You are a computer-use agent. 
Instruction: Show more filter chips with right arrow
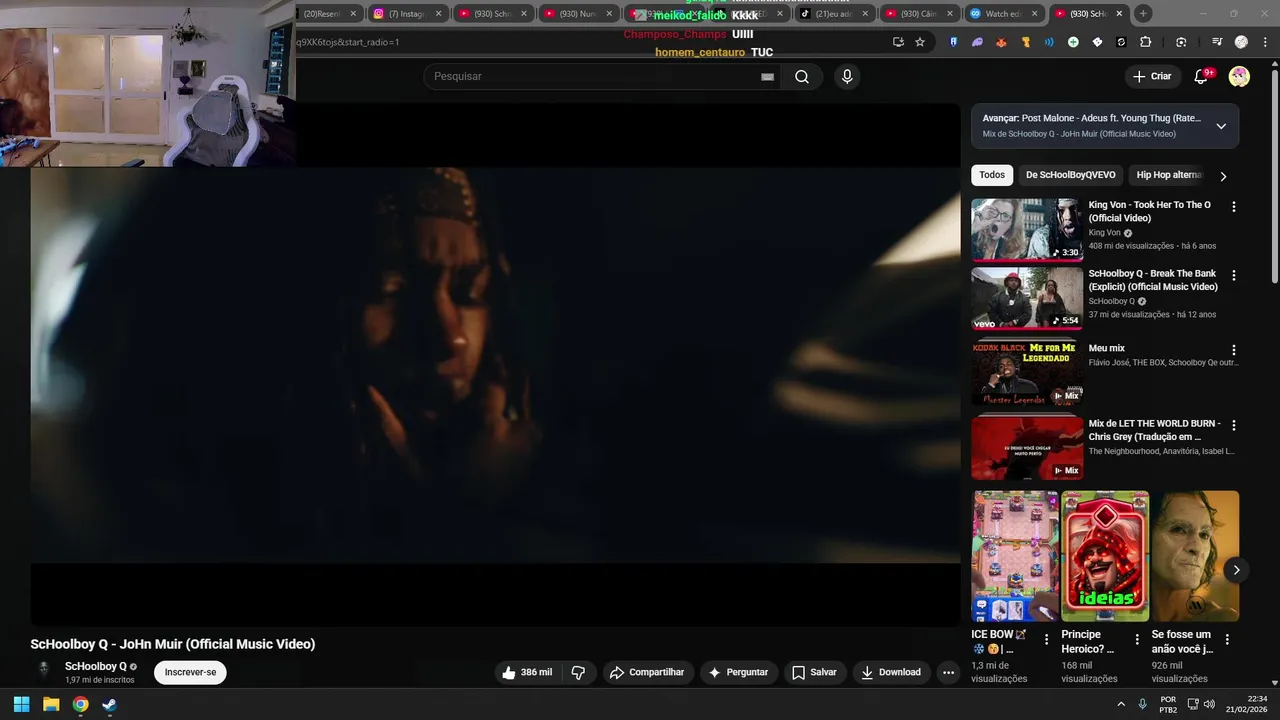pyautogui.click(x=1222, y=176)
